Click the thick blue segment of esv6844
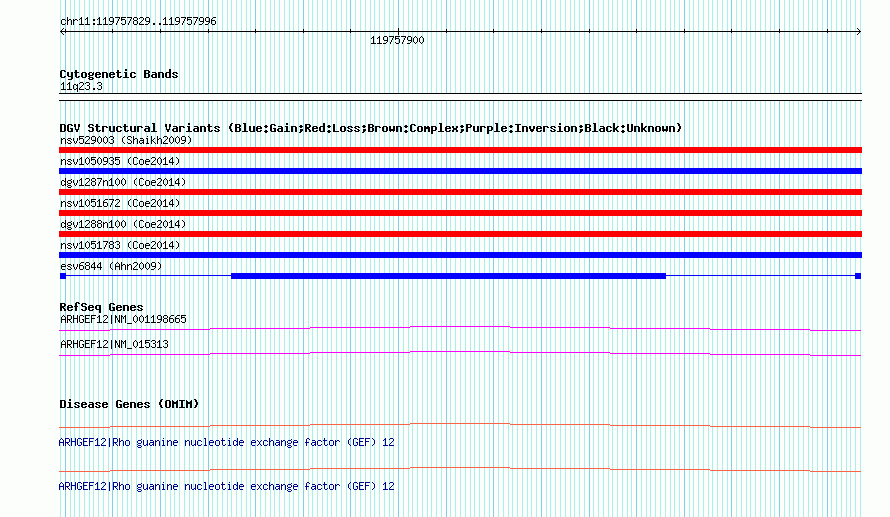The image size is (890, 517). pyautogui.click(x=448, y=276)
